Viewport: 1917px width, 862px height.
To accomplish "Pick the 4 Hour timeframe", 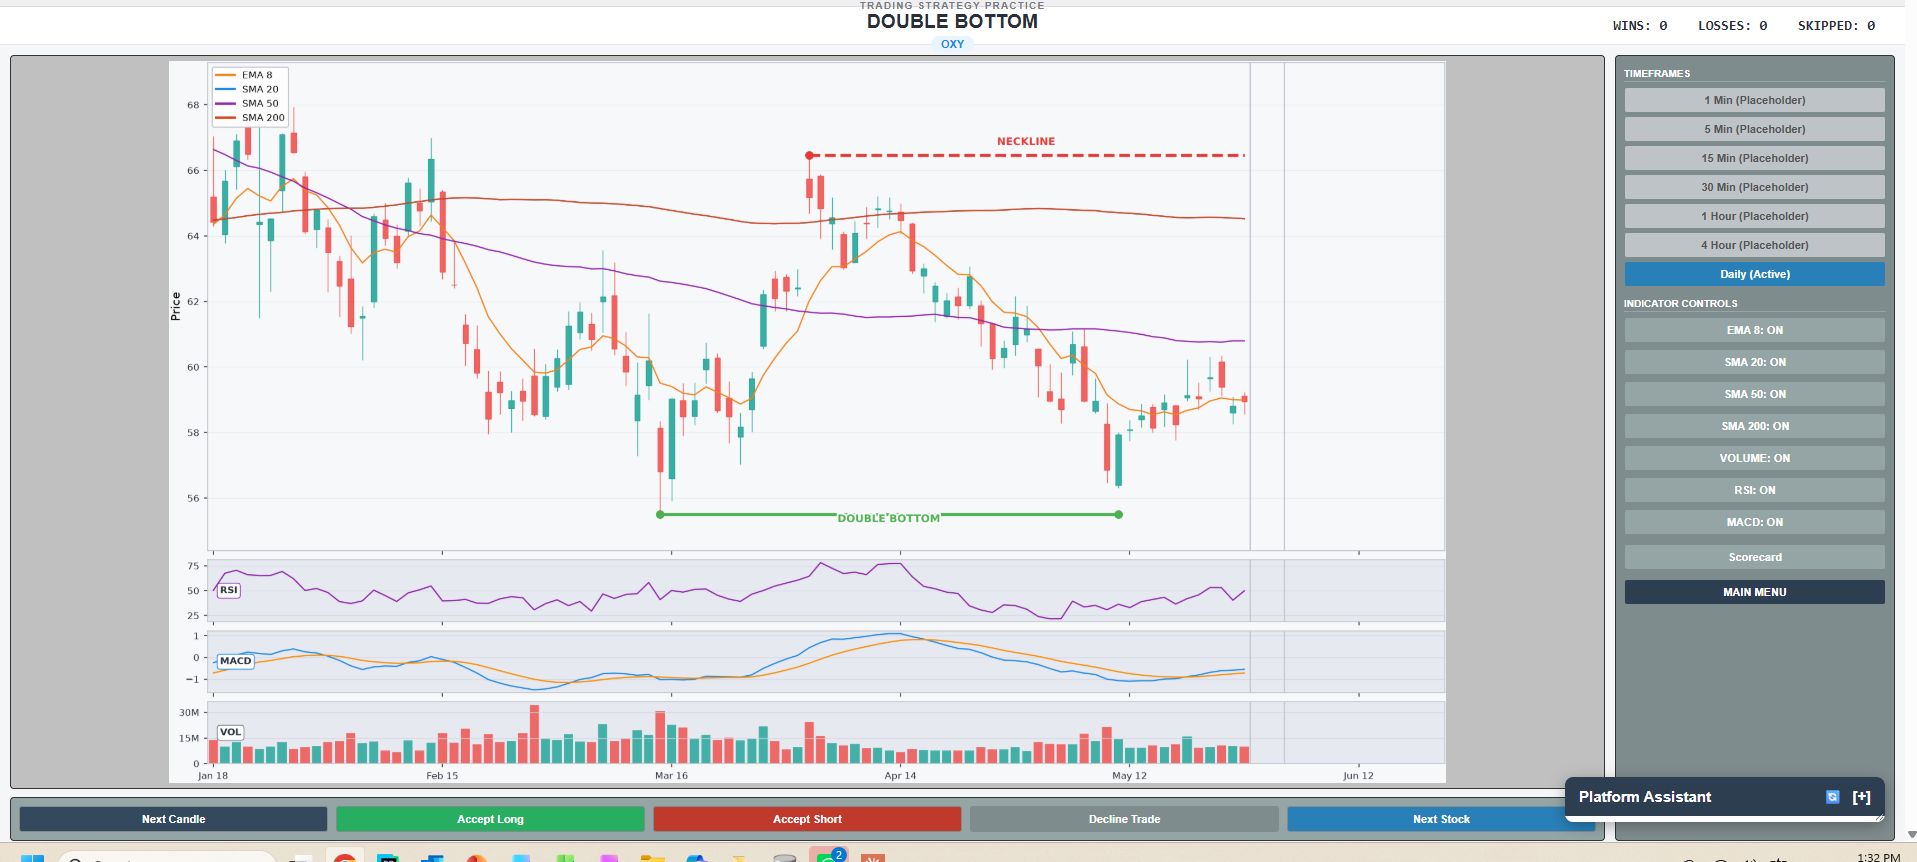I will pos(1754,245).
